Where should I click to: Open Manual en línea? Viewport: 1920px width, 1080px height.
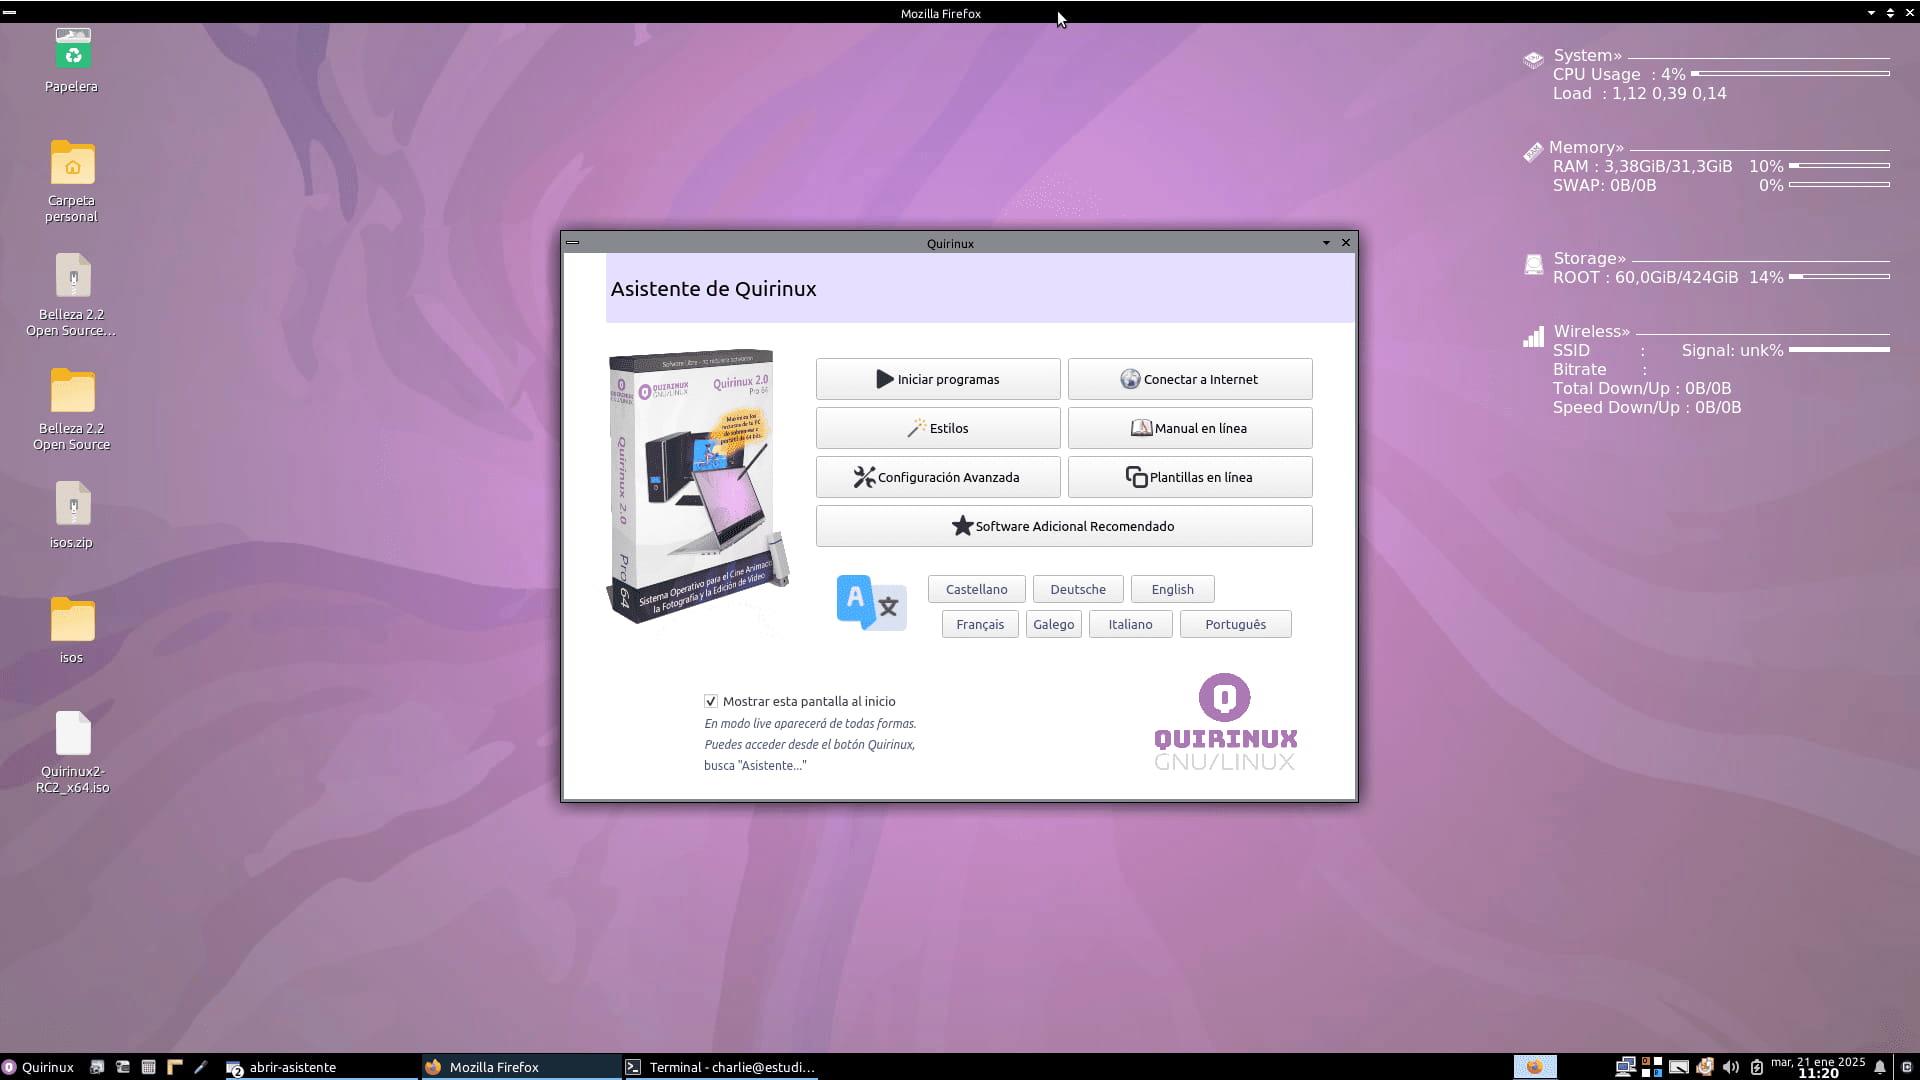coord(1190,428)
